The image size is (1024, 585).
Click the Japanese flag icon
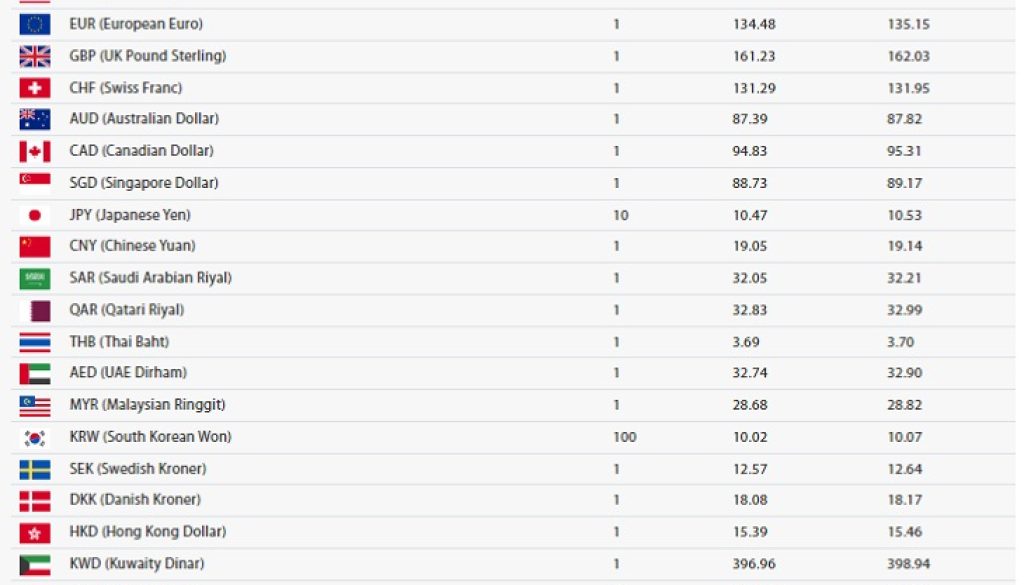pyautogui.click(x=34, y=215)
